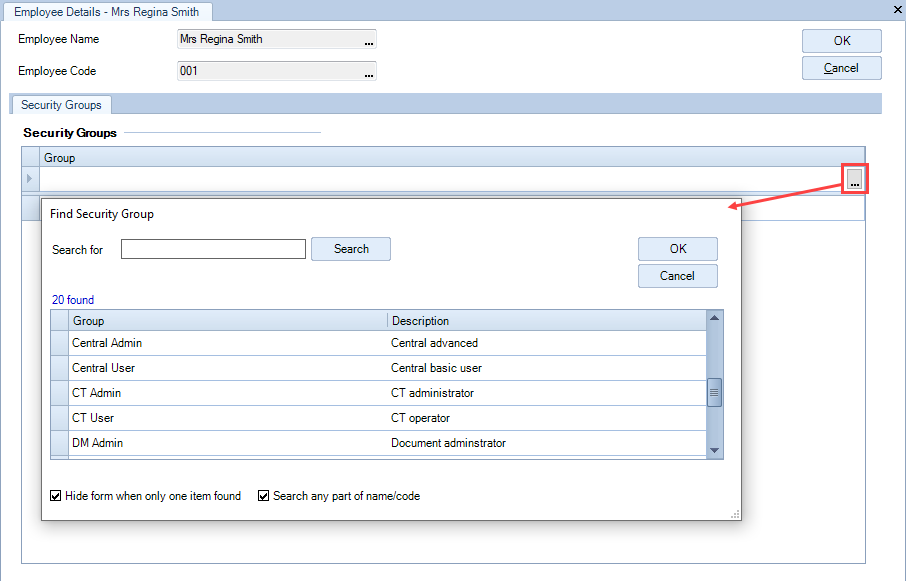Click the scroll up arrow in results list
906x581 pixels.
[715, 318]
